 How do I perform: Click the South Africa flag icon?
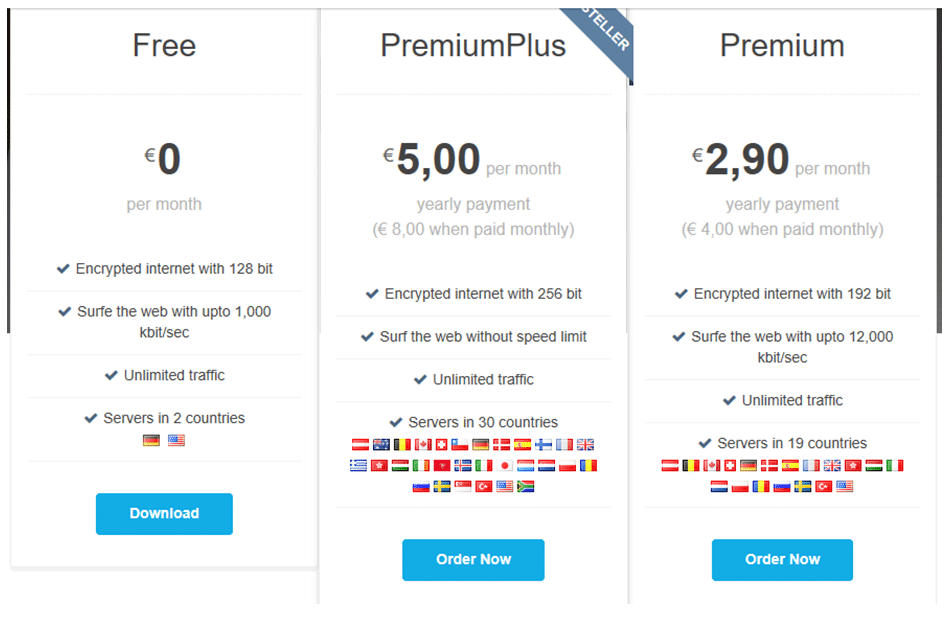tap(525, 487)
